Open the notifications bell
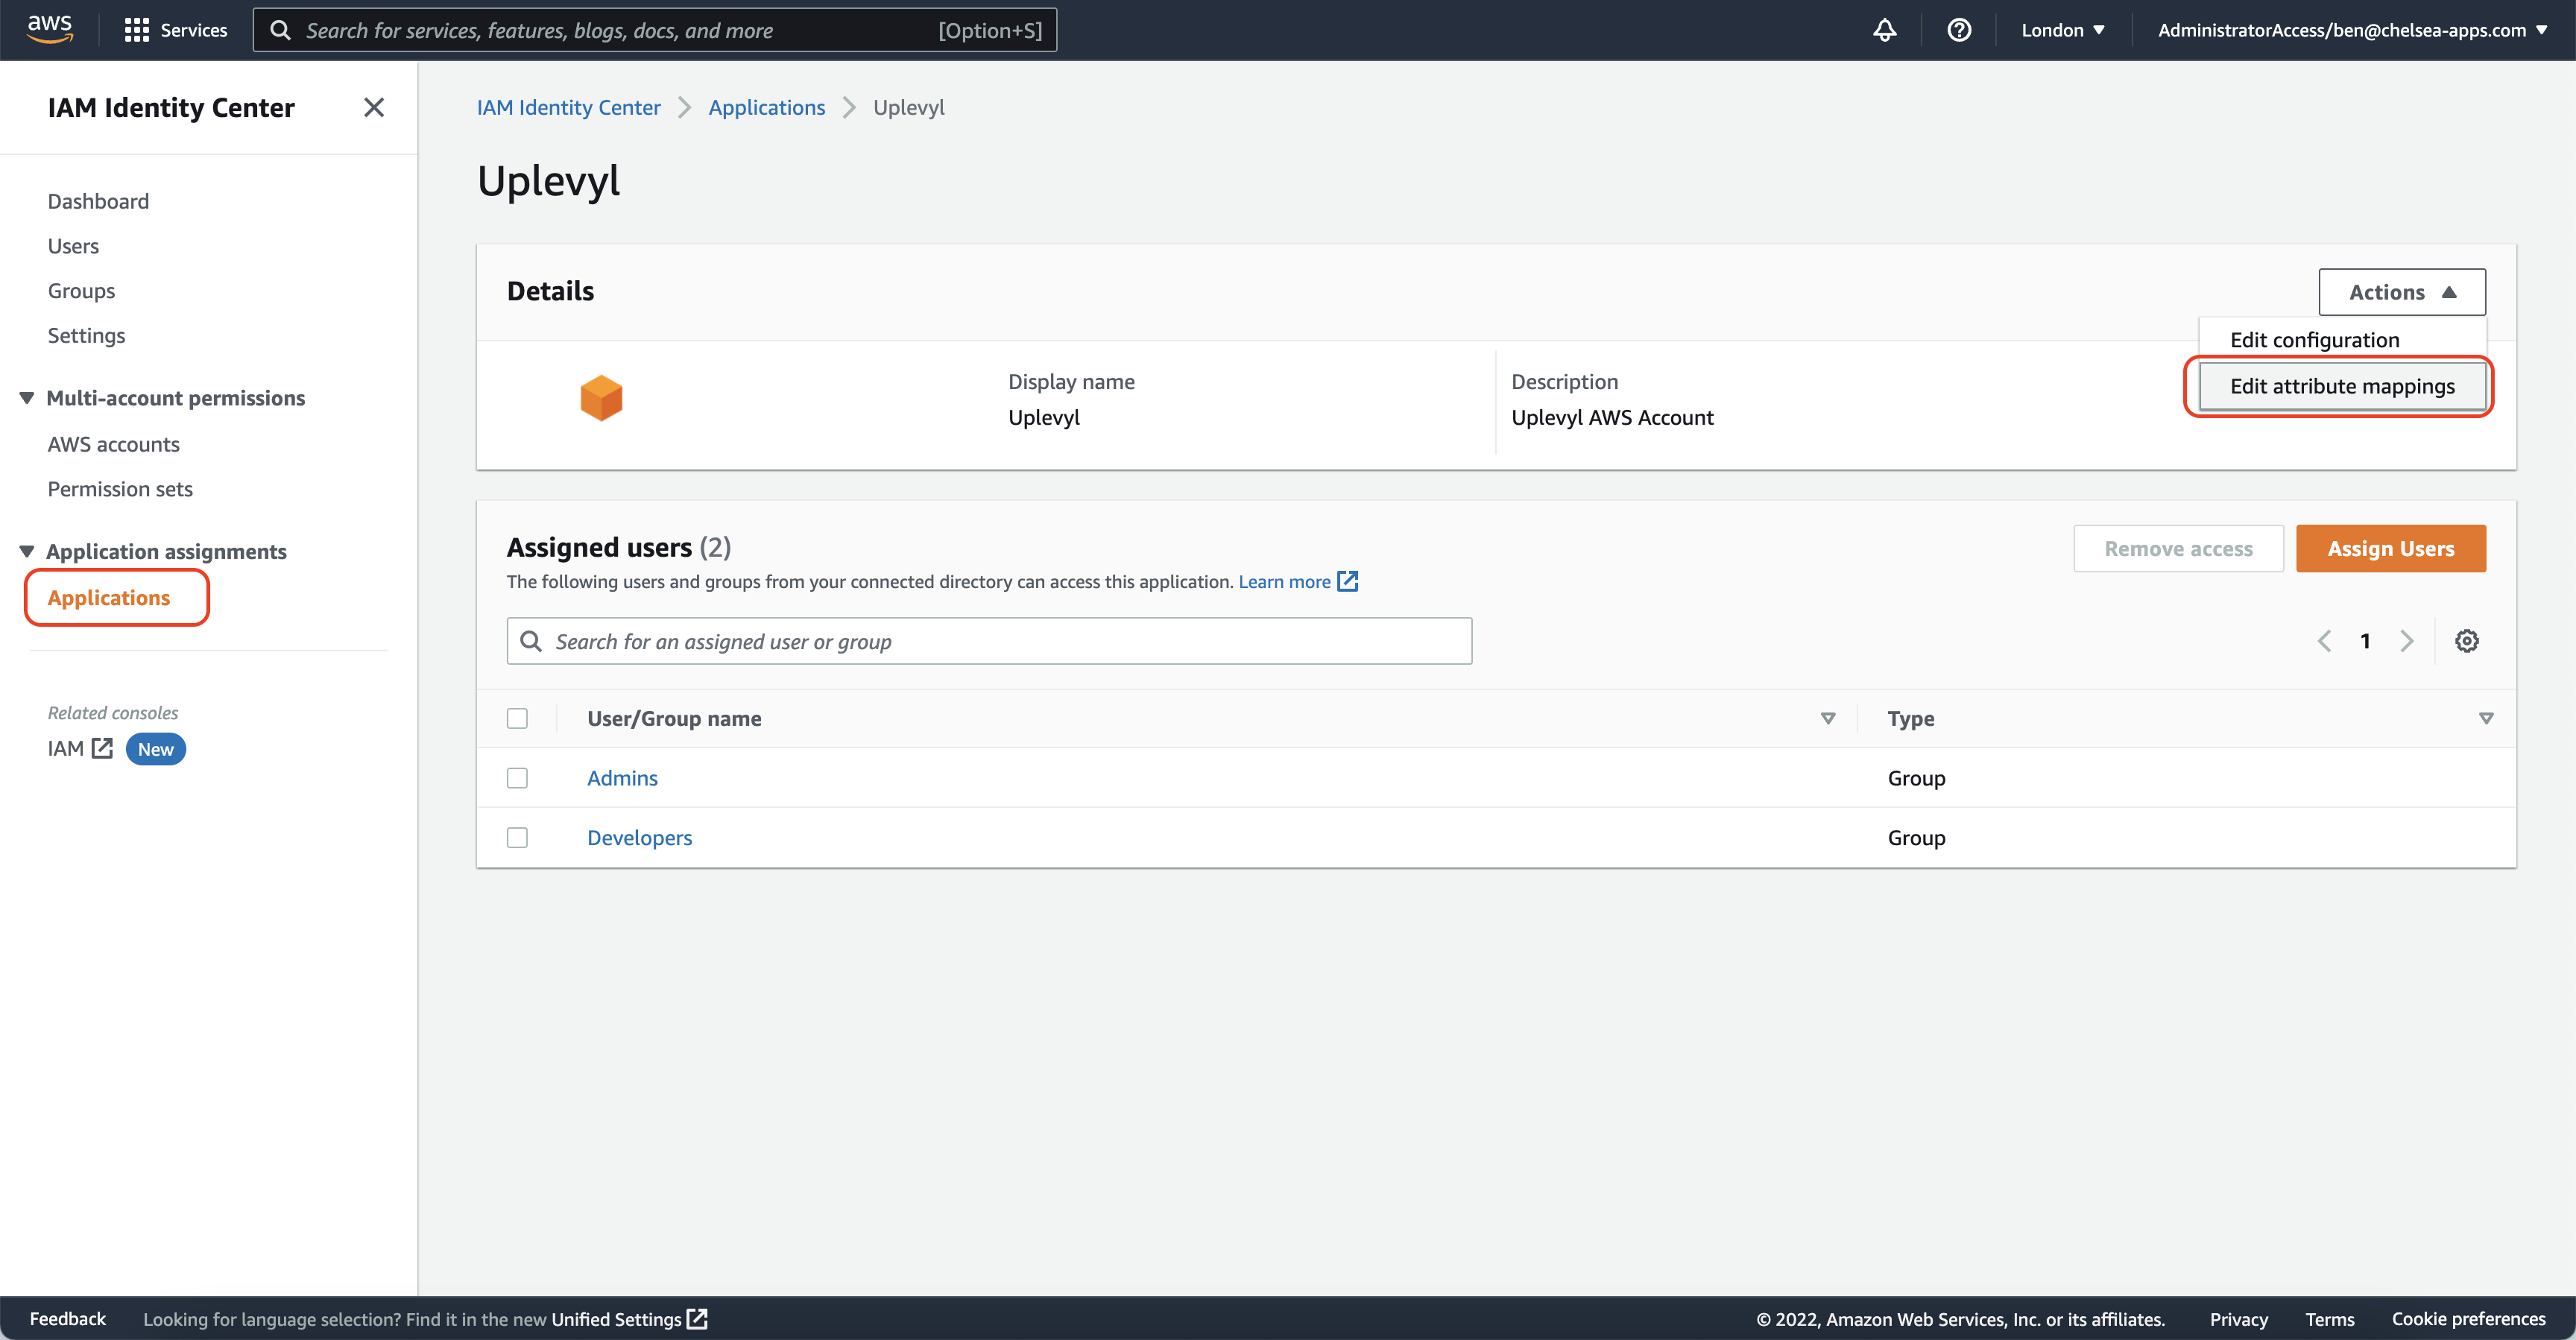This screenshot has width=2576, height=1340. (x=1884, y=30)
